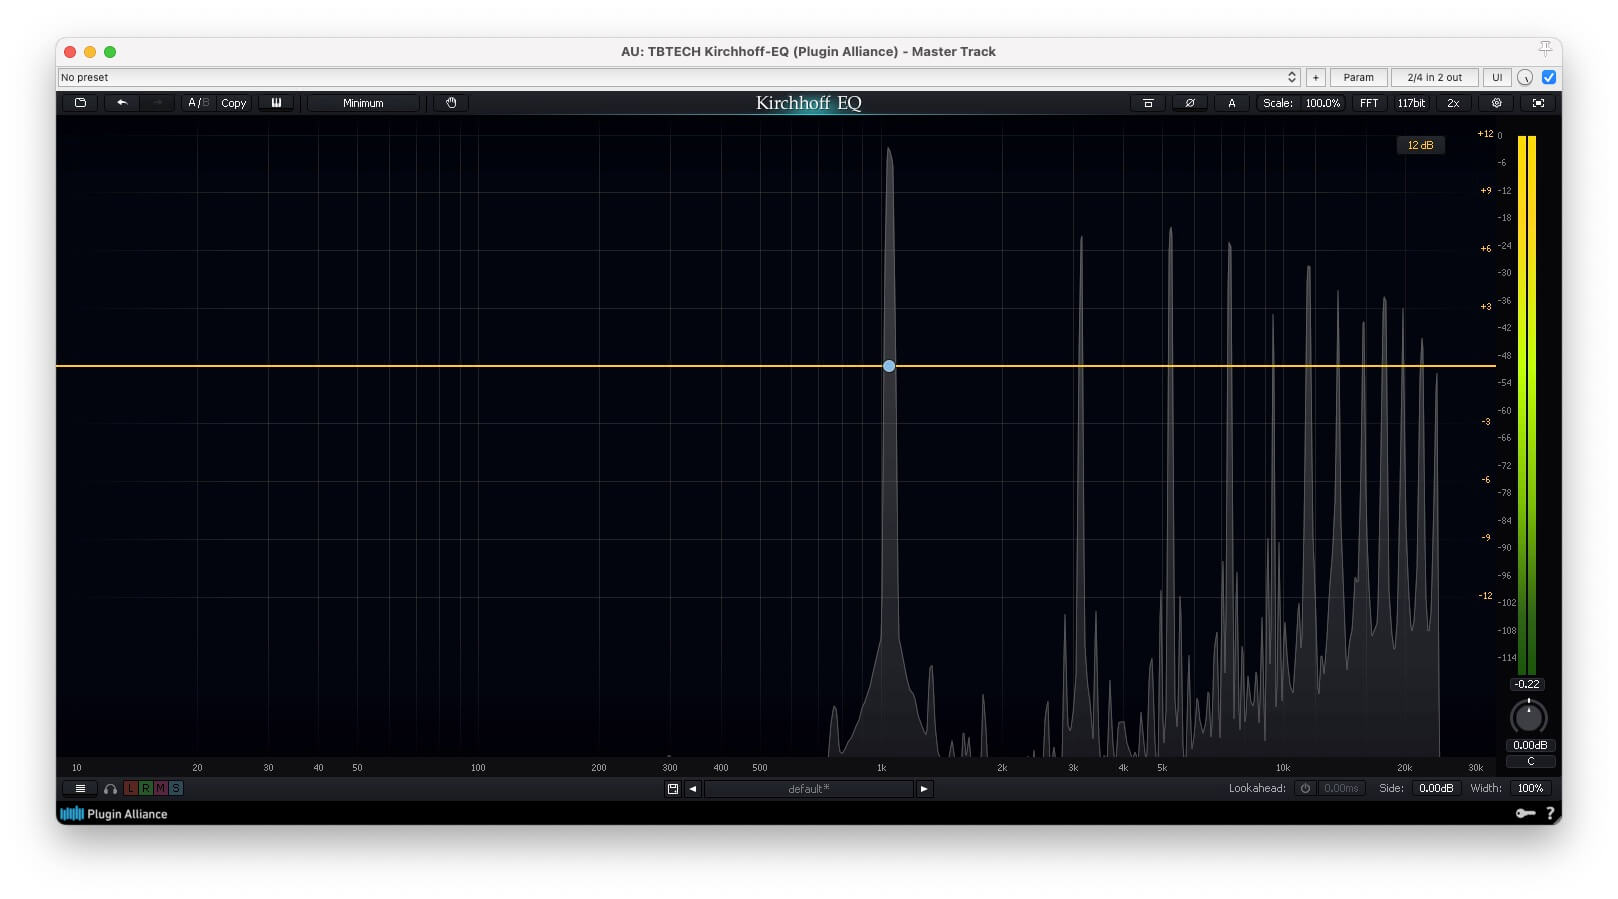
Task: Open the preset folder icon
Action: coord(80,103)
